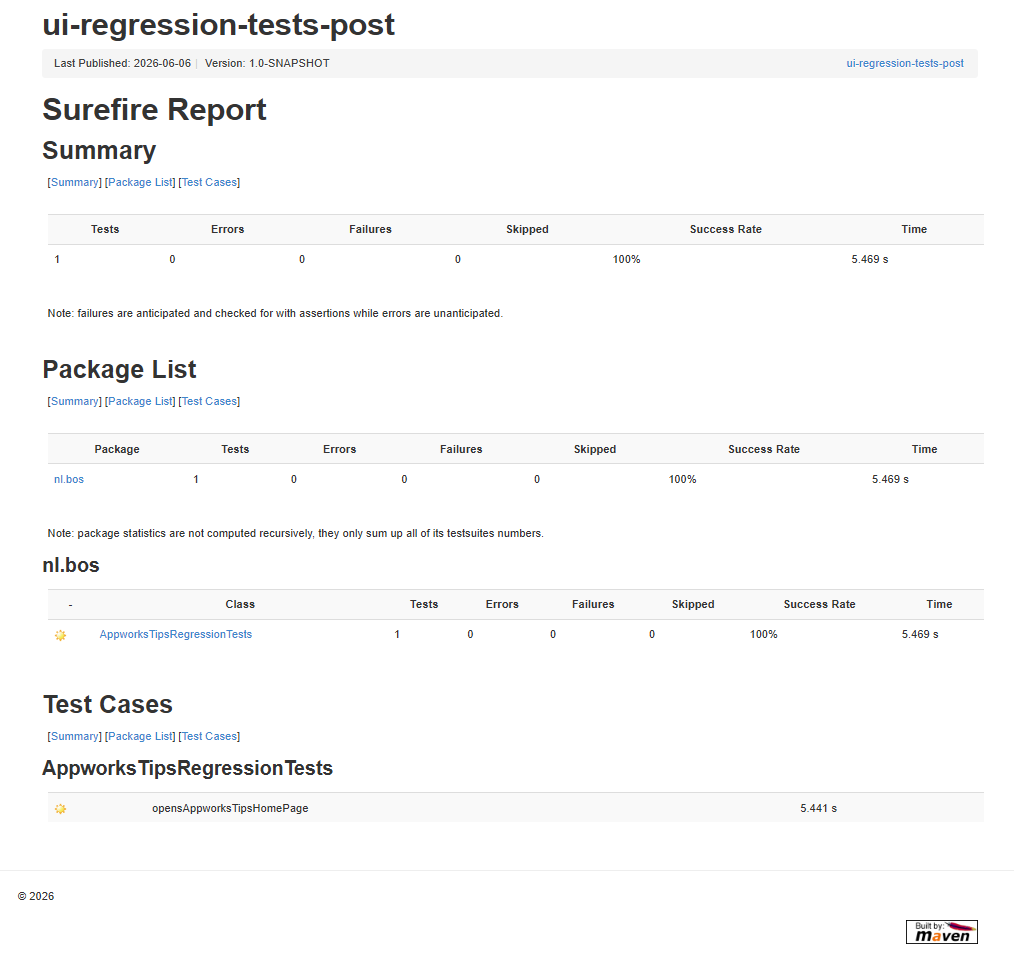Viewport: 1014px width, 966px height.
Task: Click the success icon next to opensAppworksTipsHomePage
Action: pos(60,808)
